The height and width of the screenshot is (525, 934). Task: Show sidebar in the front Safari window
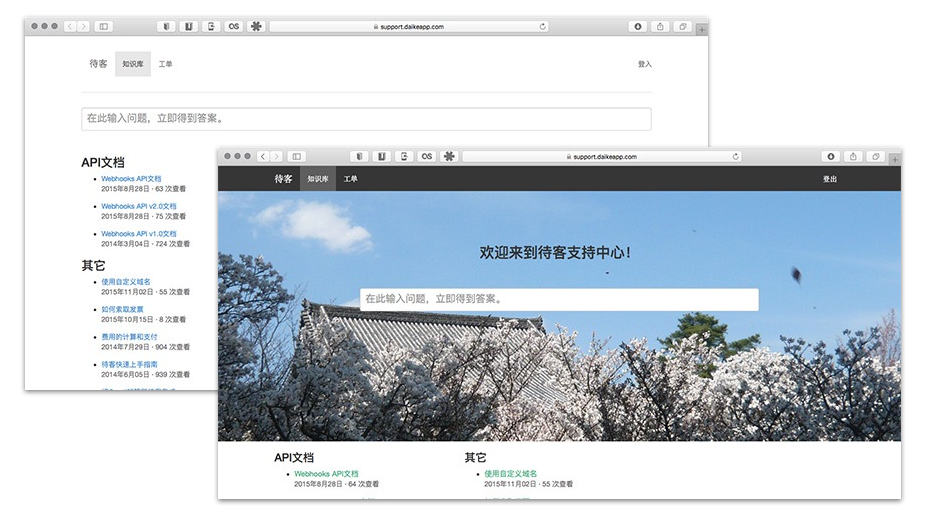[297, 157]
